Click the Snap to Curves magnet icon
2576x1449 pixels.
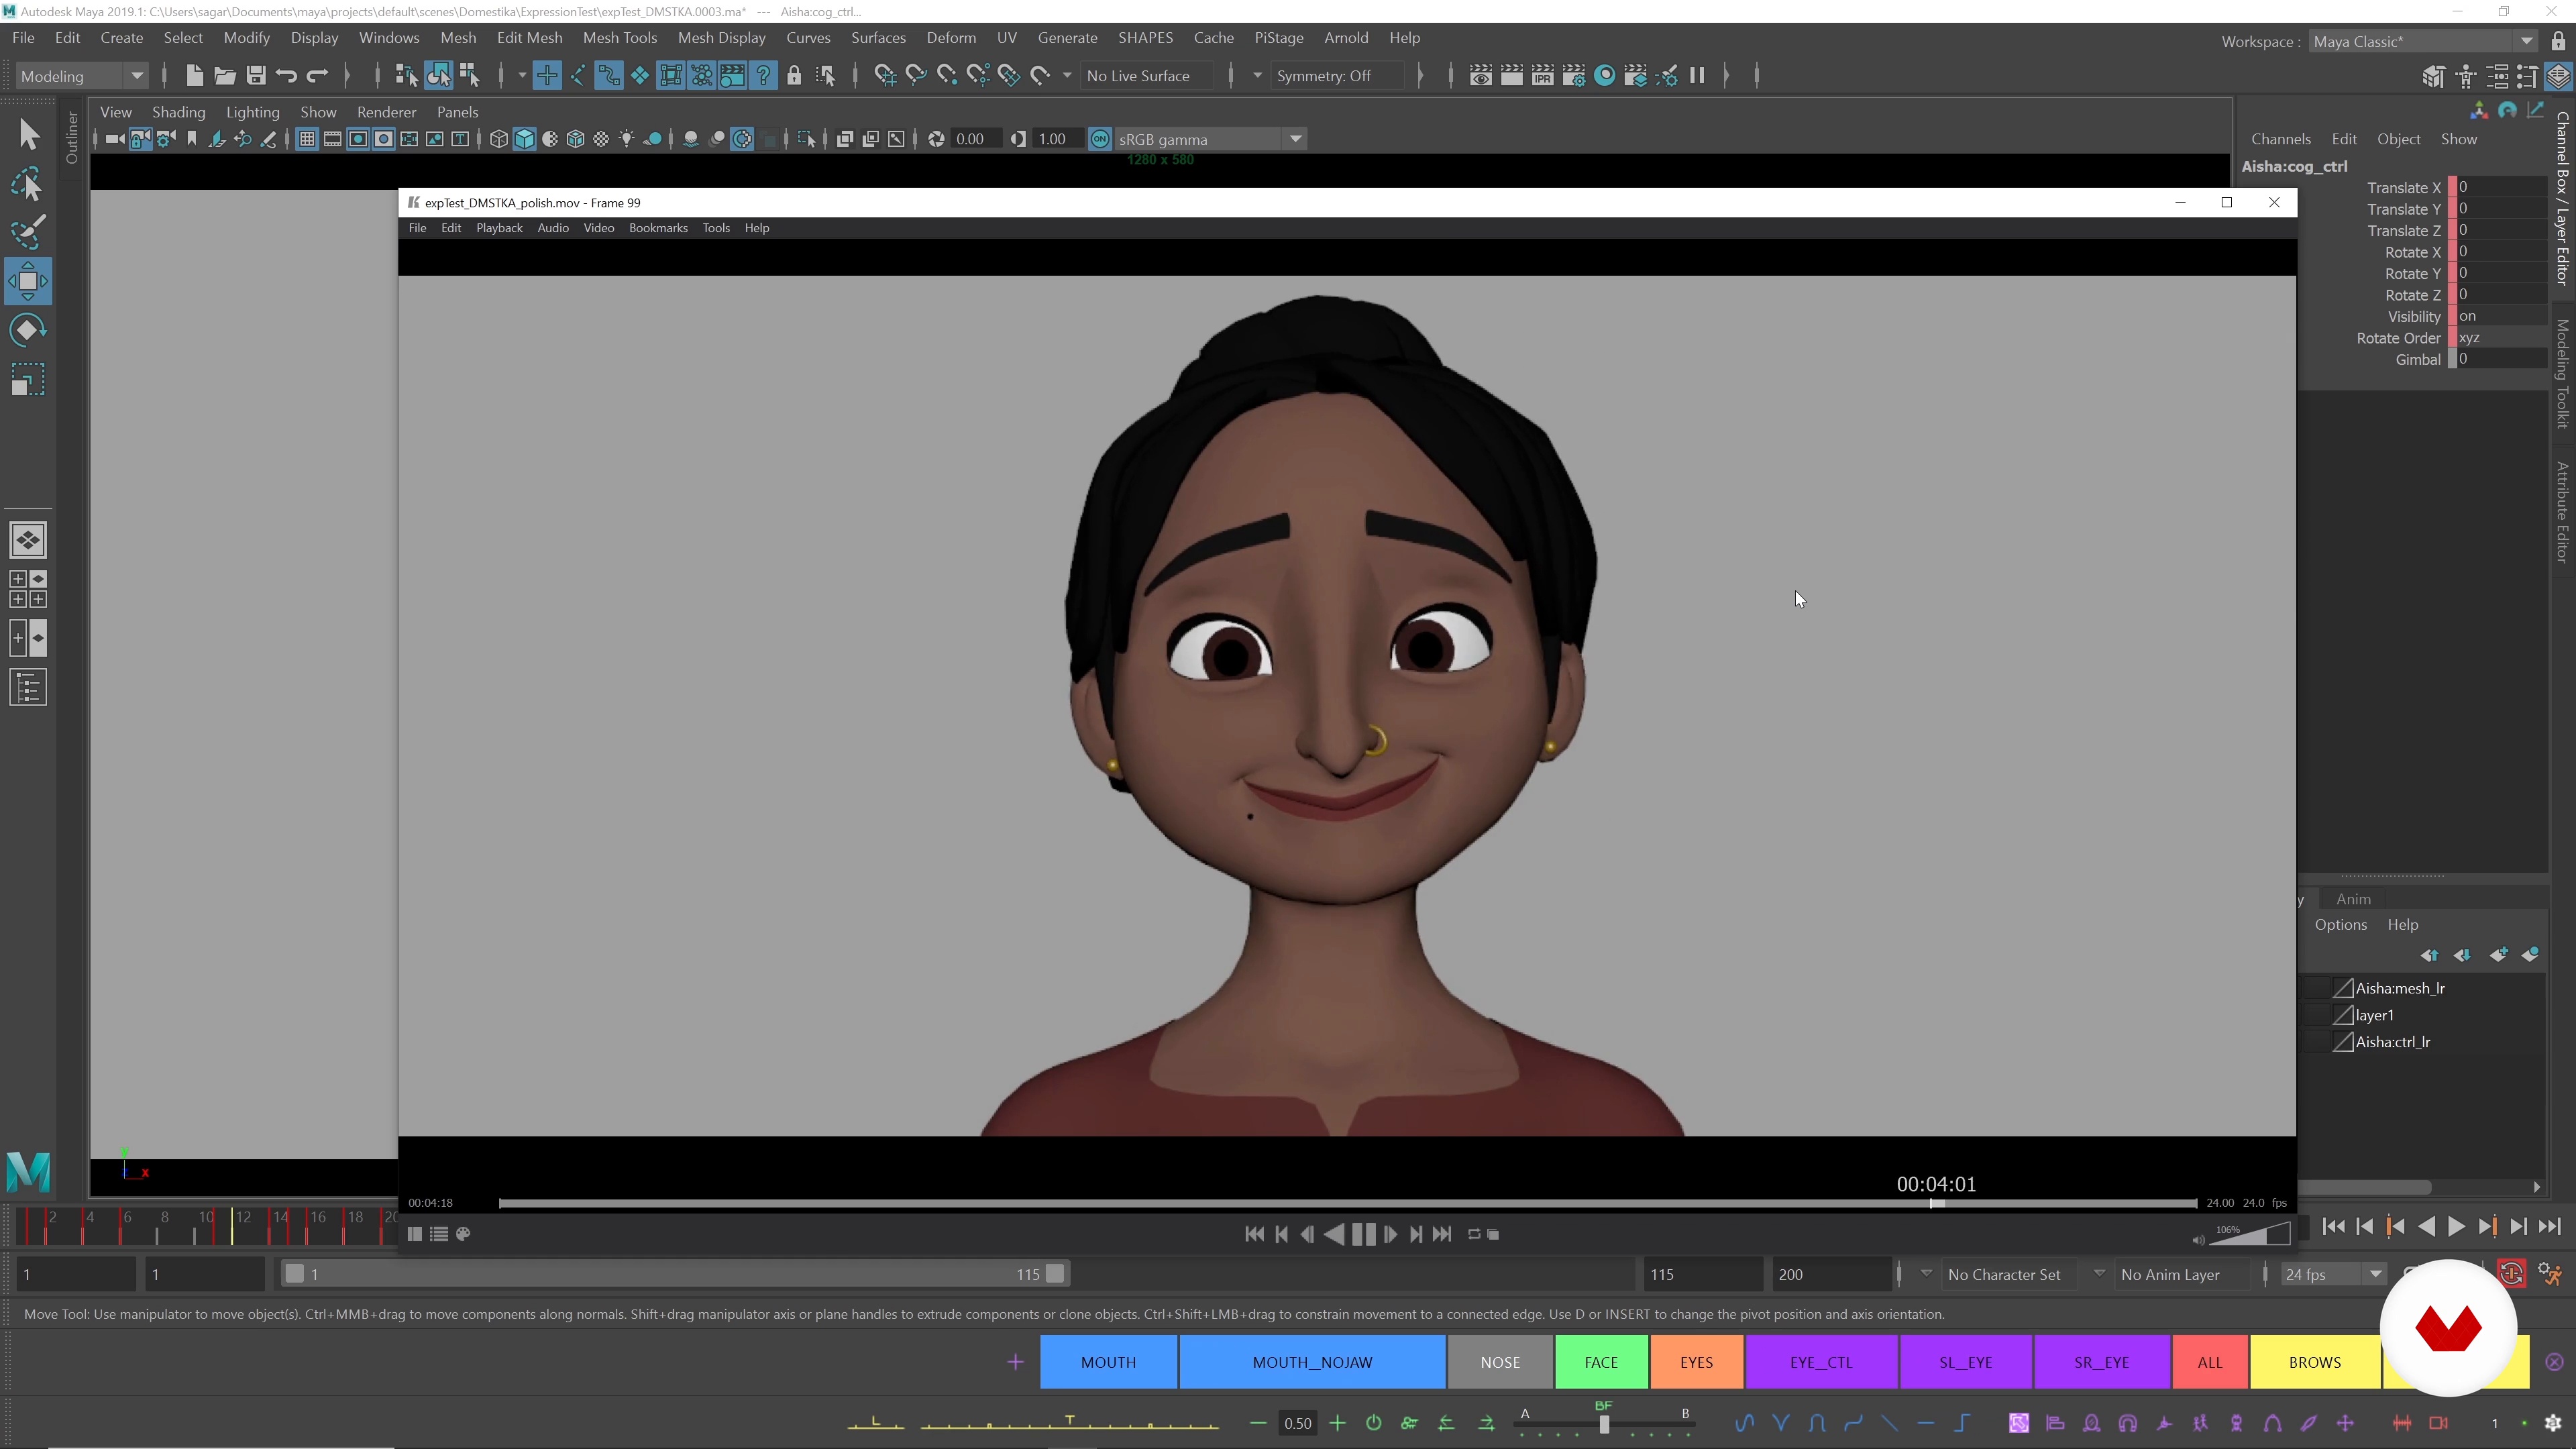(x=916, y=75)
